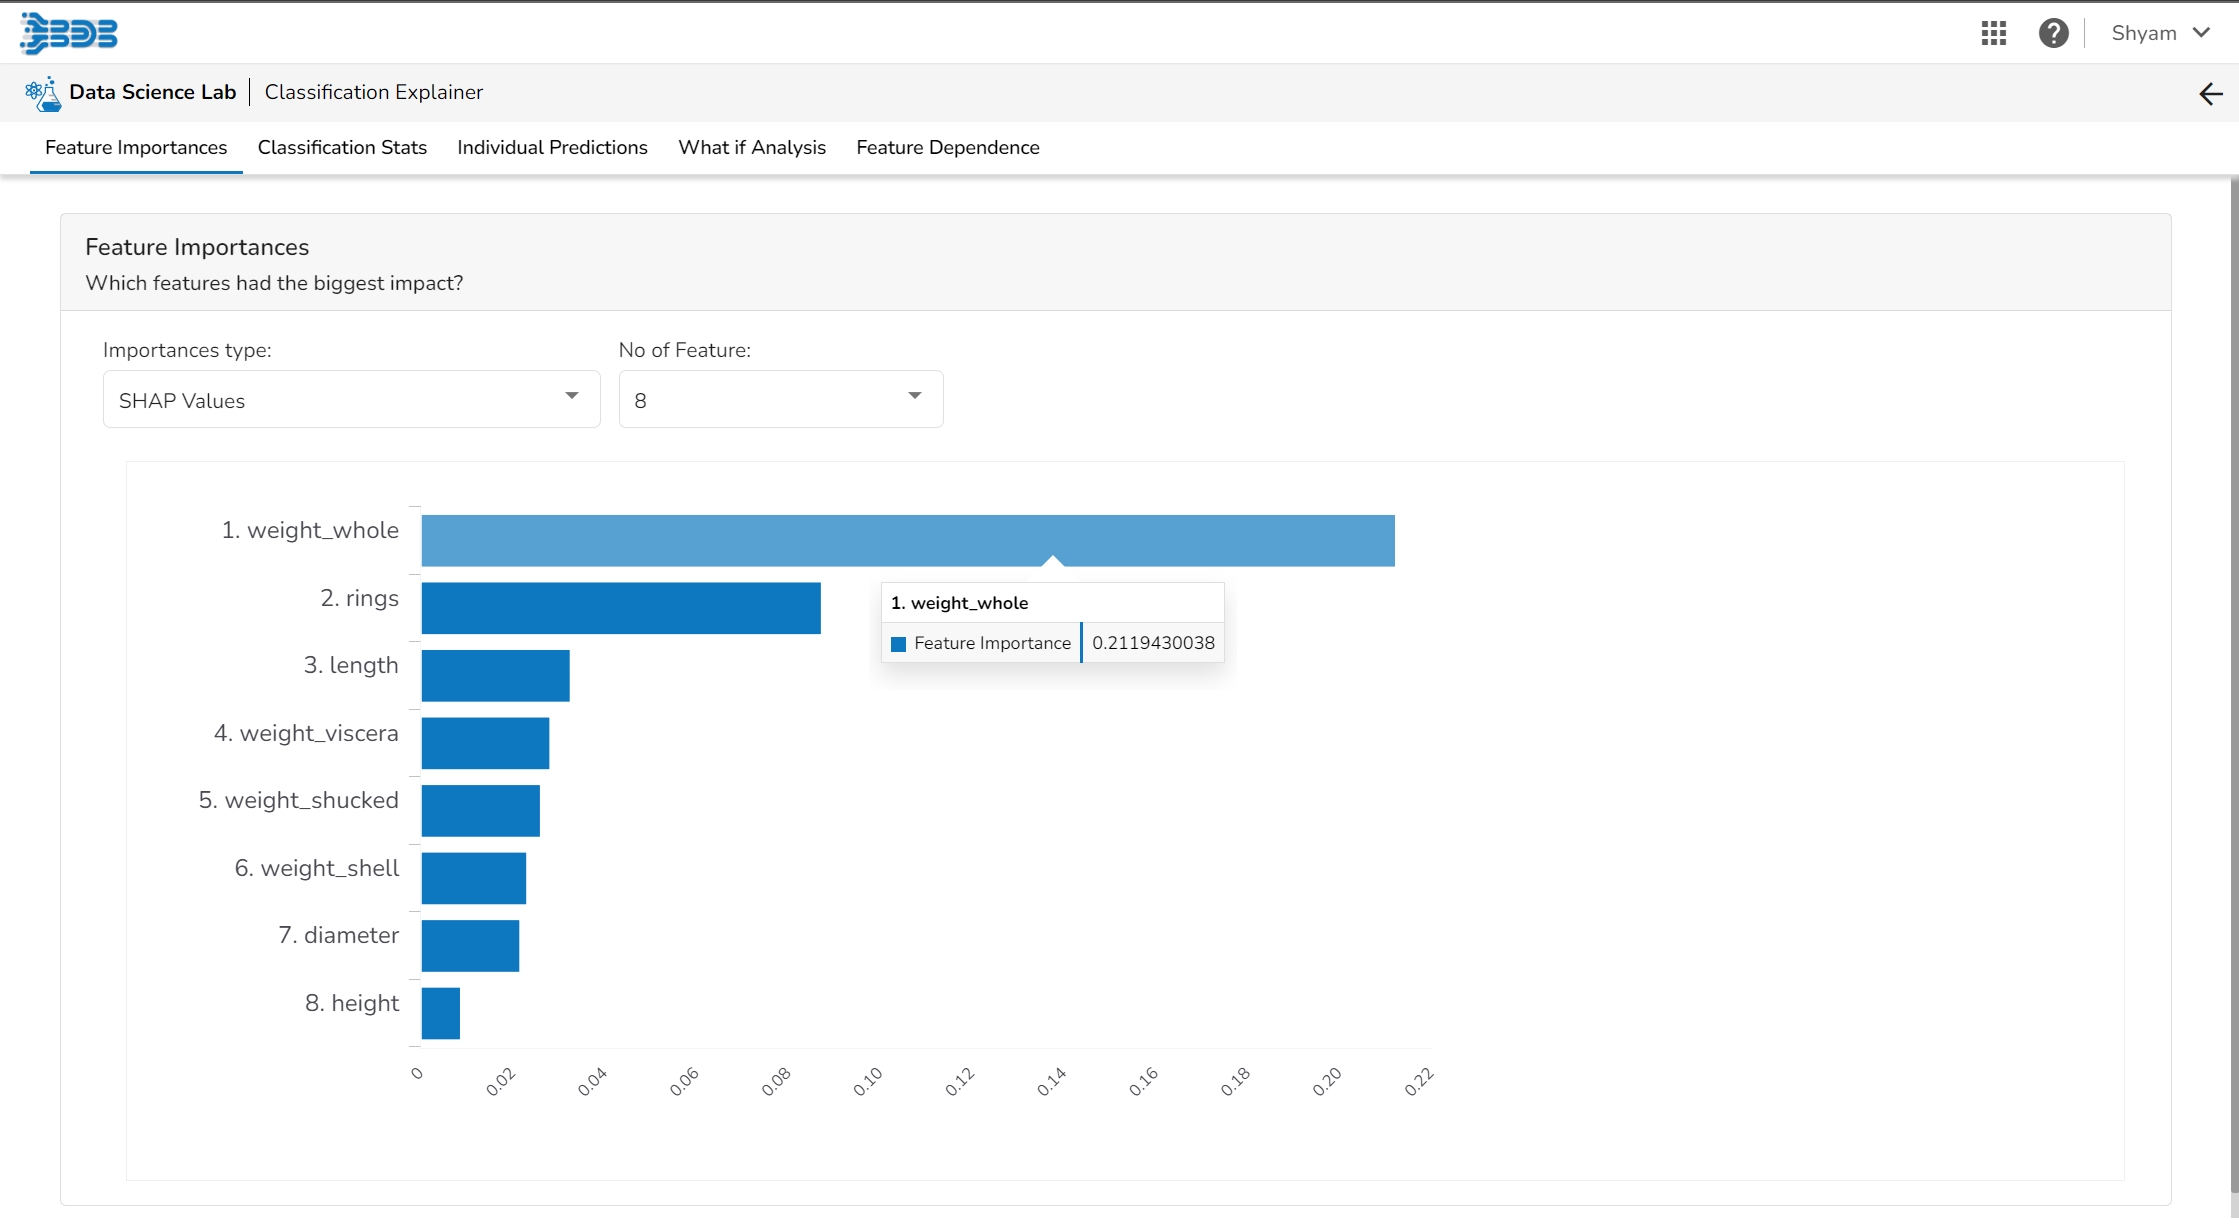Click the weight_viscera bar in chart
This screenshot has width=2239, height=1224.
(x=485, y=743)
